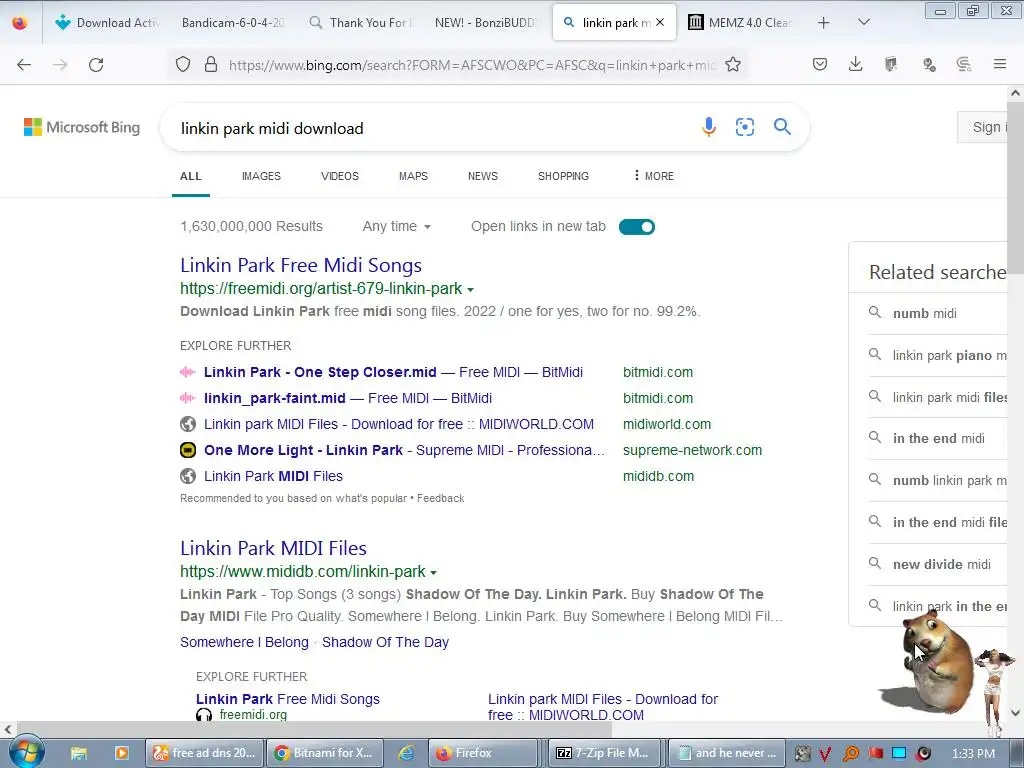This screenshot has width=1024, height=768.
Task: Click the Sign in button
Action: pos(983,127)
